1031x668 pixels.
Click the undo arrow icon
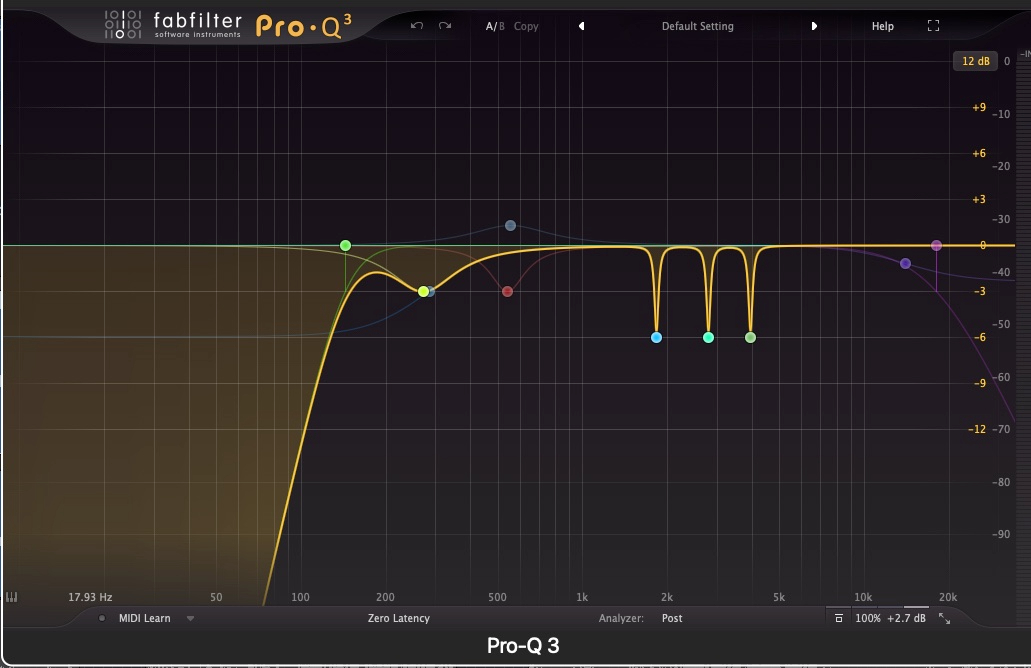pyautogui.click(x=417, y=26)
